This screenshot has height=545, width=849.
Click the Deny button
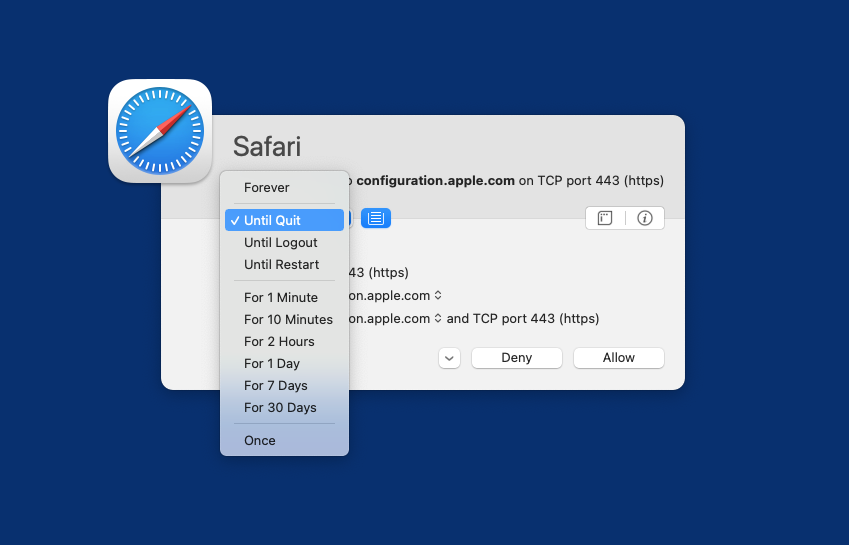click(517, 358)
